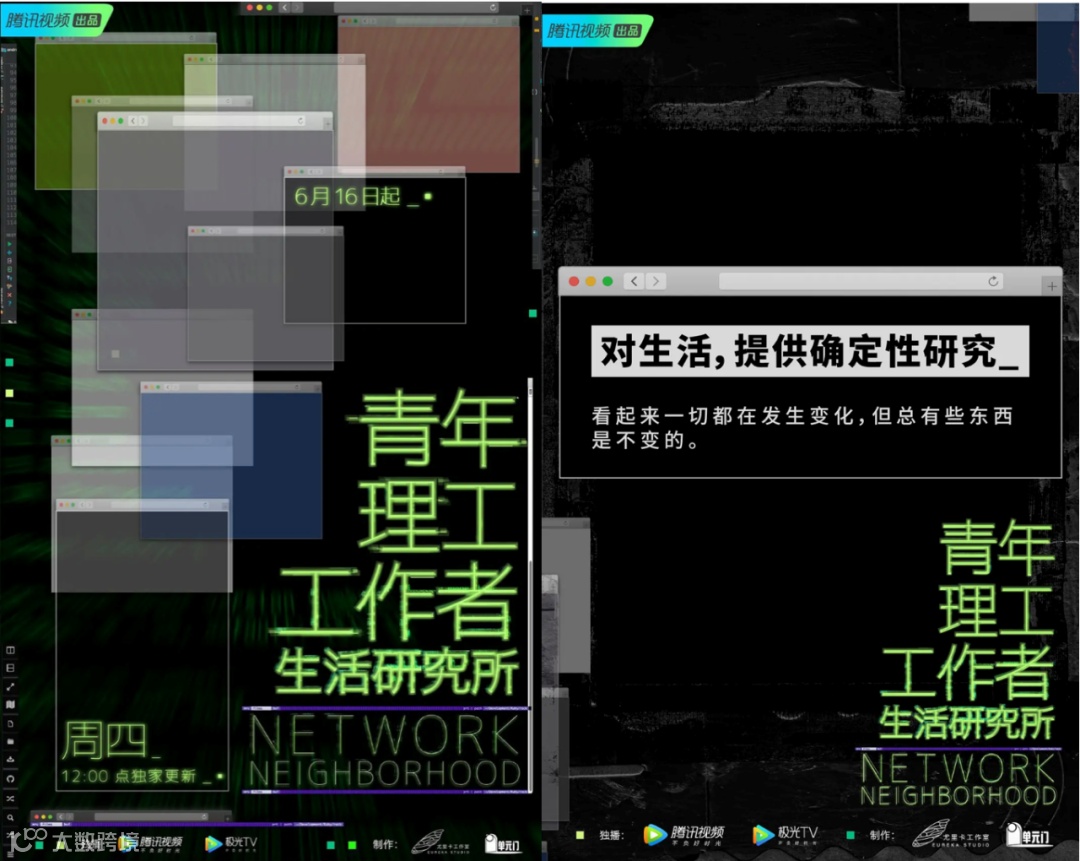Viewport: 1080px width, 861px height.
Task: Click the diagonal expand arrow icon in sidebar
Action: coord(10,686)
